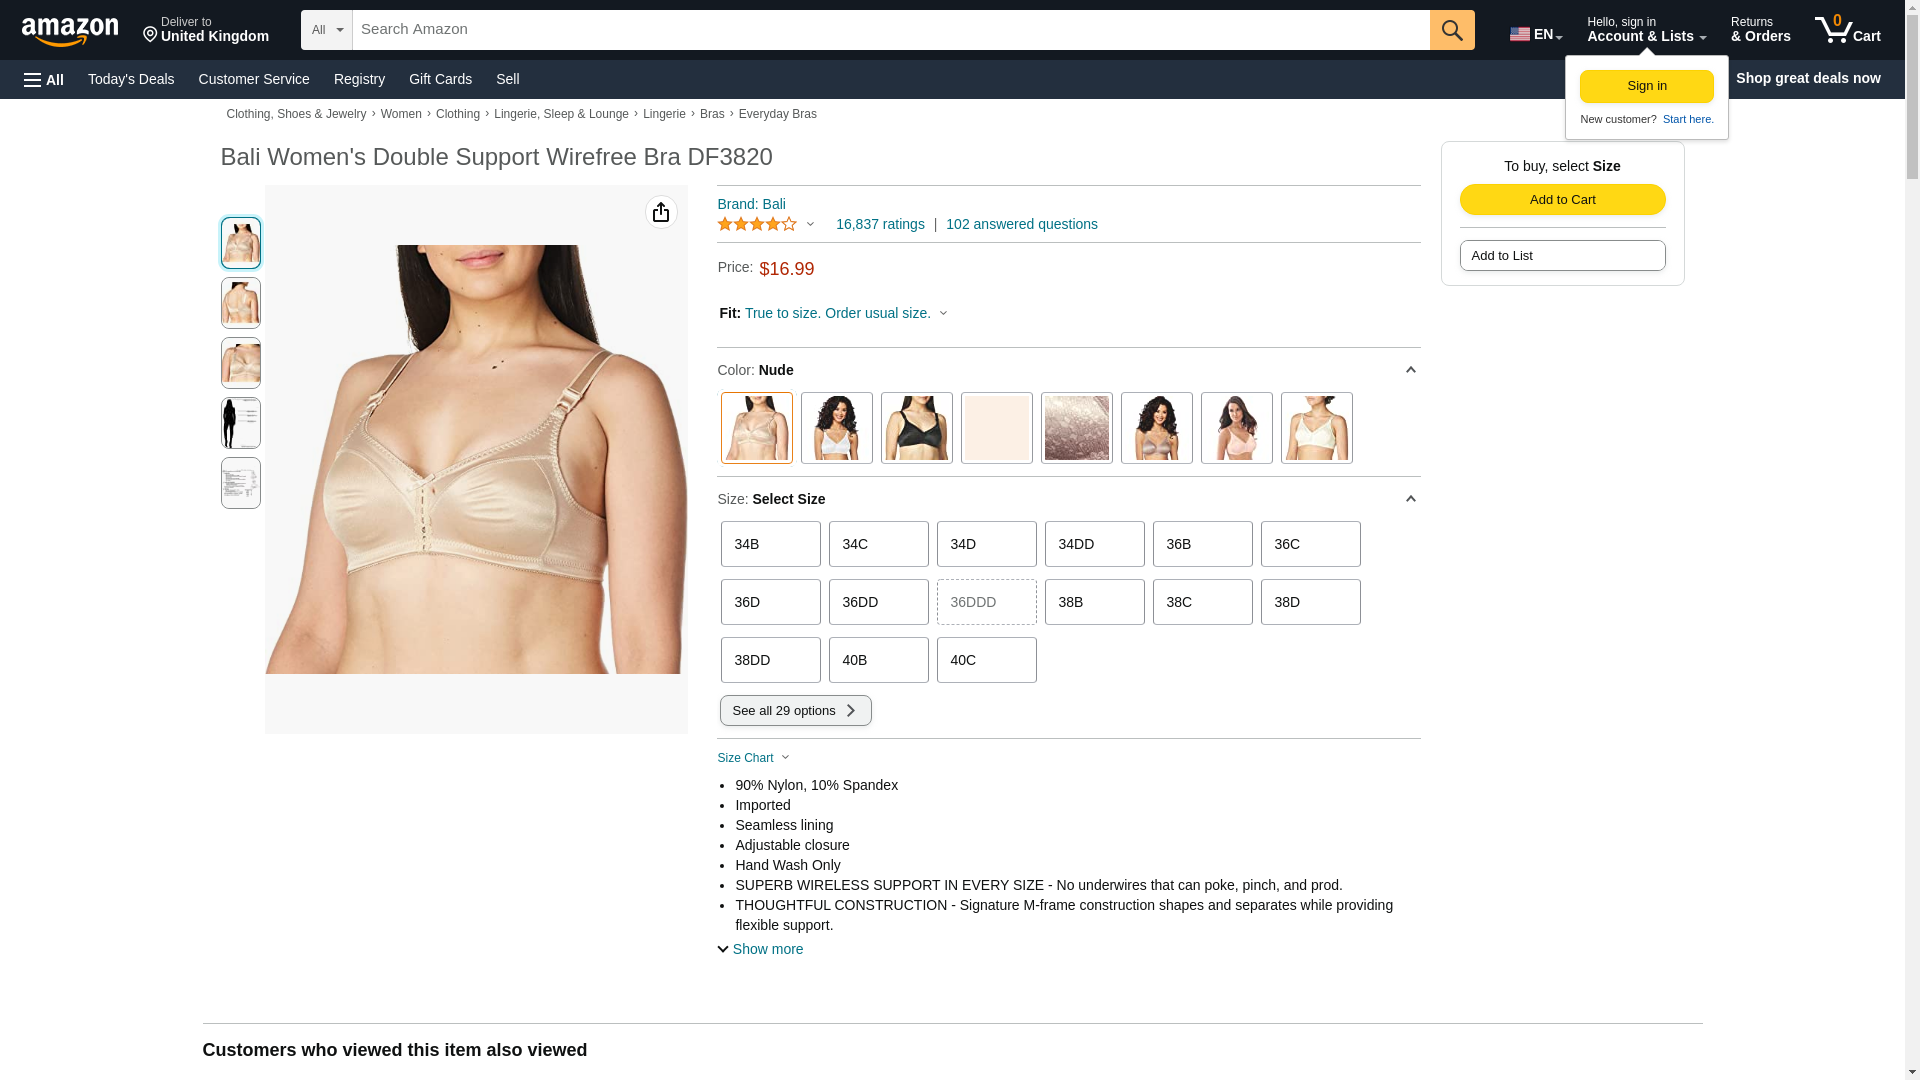Open the 16,837 ratings link

coord(880,224)
